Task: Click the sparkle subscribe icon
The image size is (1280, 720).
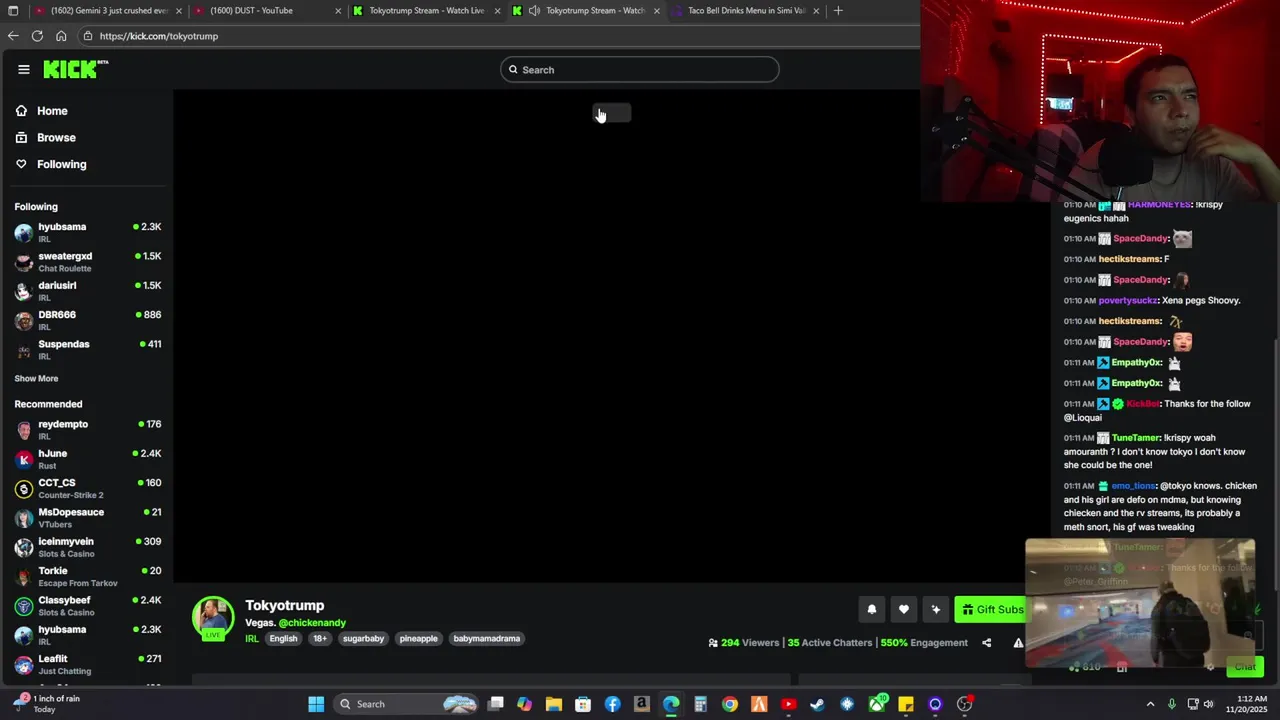Action: (x=936, y=609)
